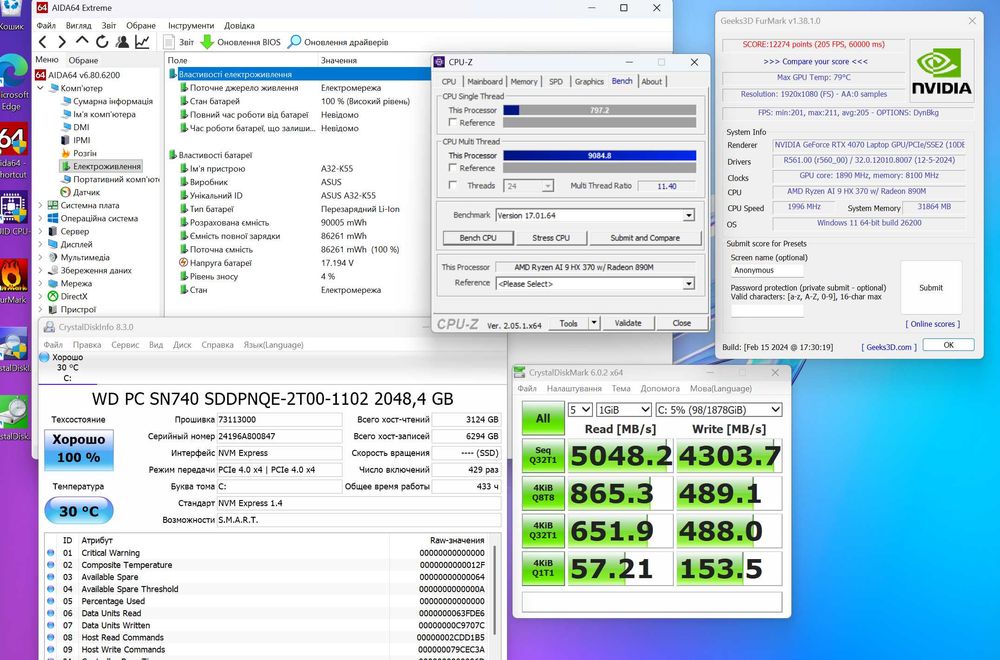Click Stress CPU button
Image resolution: width=1000 pixels, height=660 pixels.
tap(551, 238)
